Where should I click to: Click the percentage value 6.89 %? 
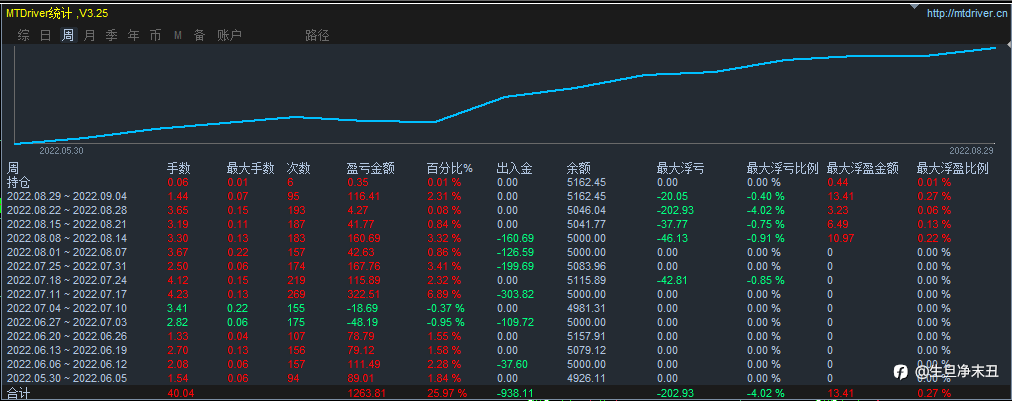pyautogui.click(x=445, y=294)
